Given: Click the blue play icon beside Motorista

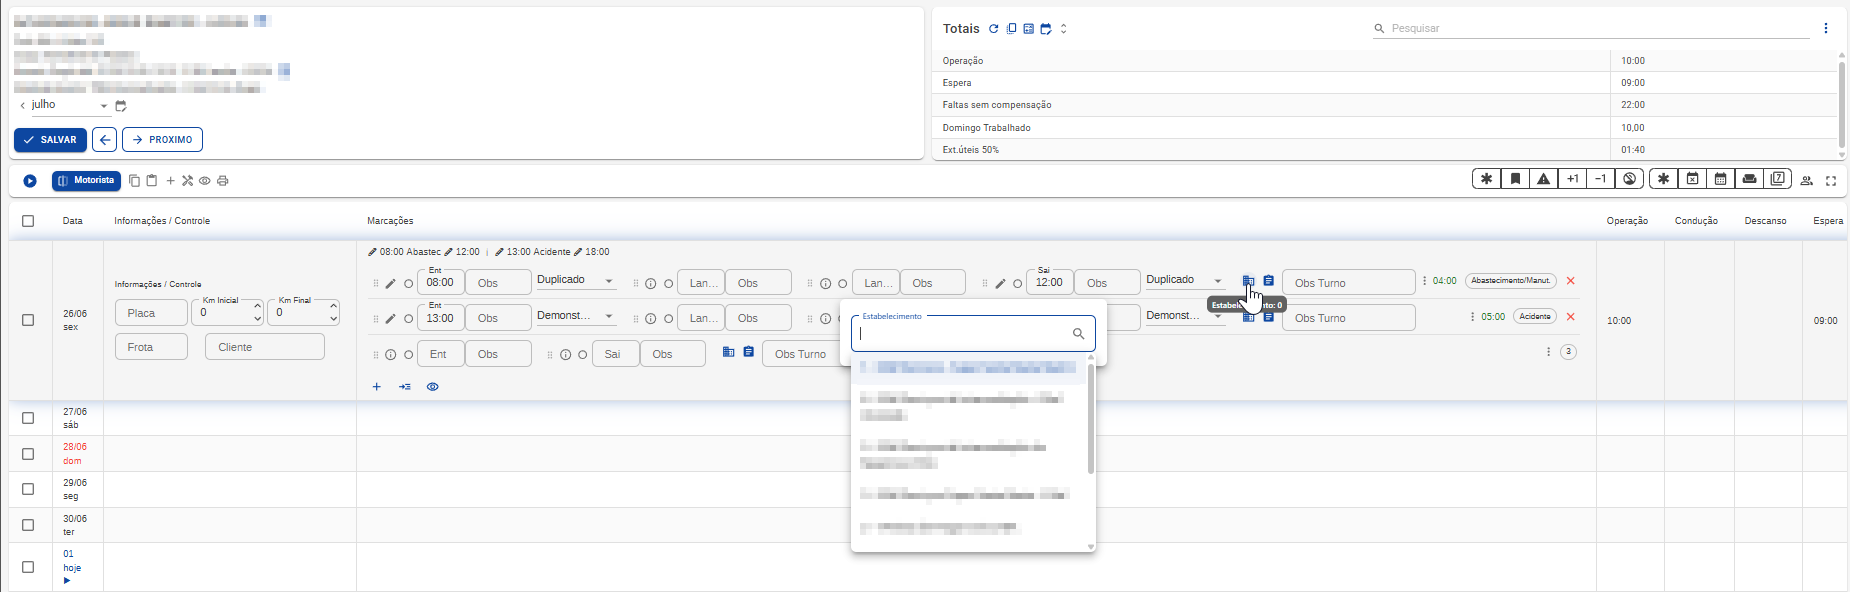Looking at the screenshot, I should pos(30,181).
